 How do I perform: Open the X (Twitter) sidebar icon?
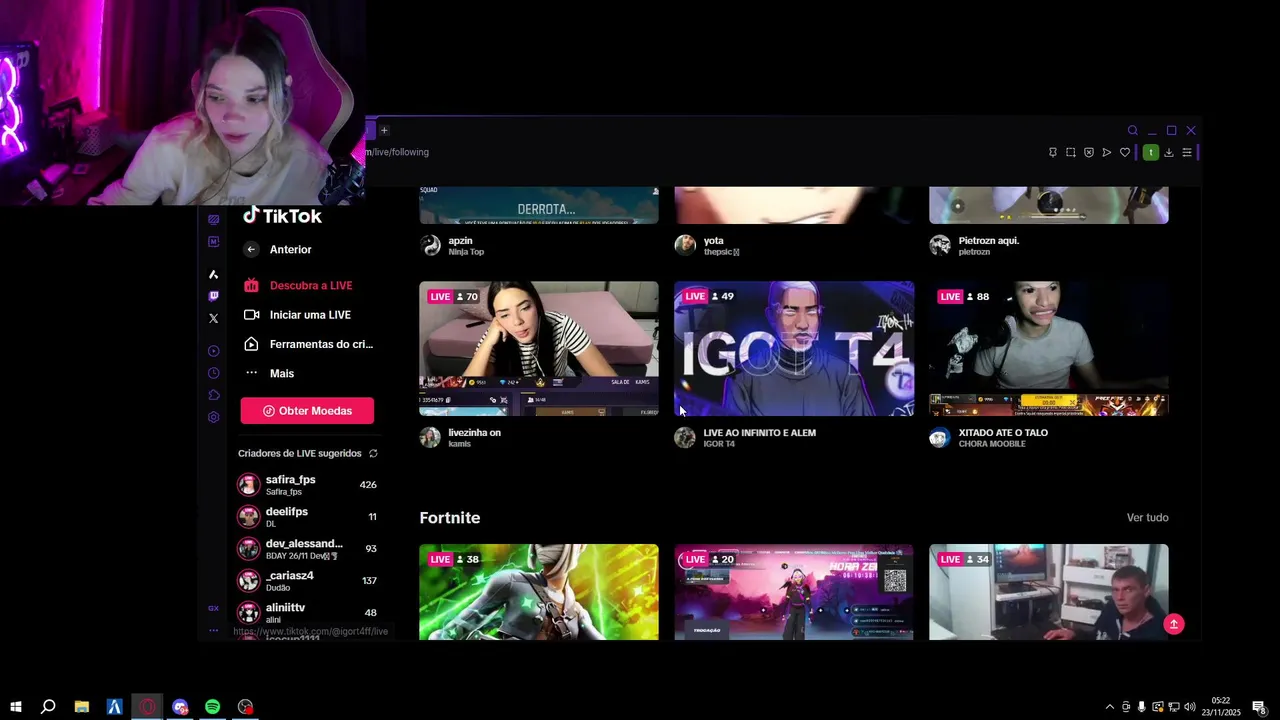[213, 318]
